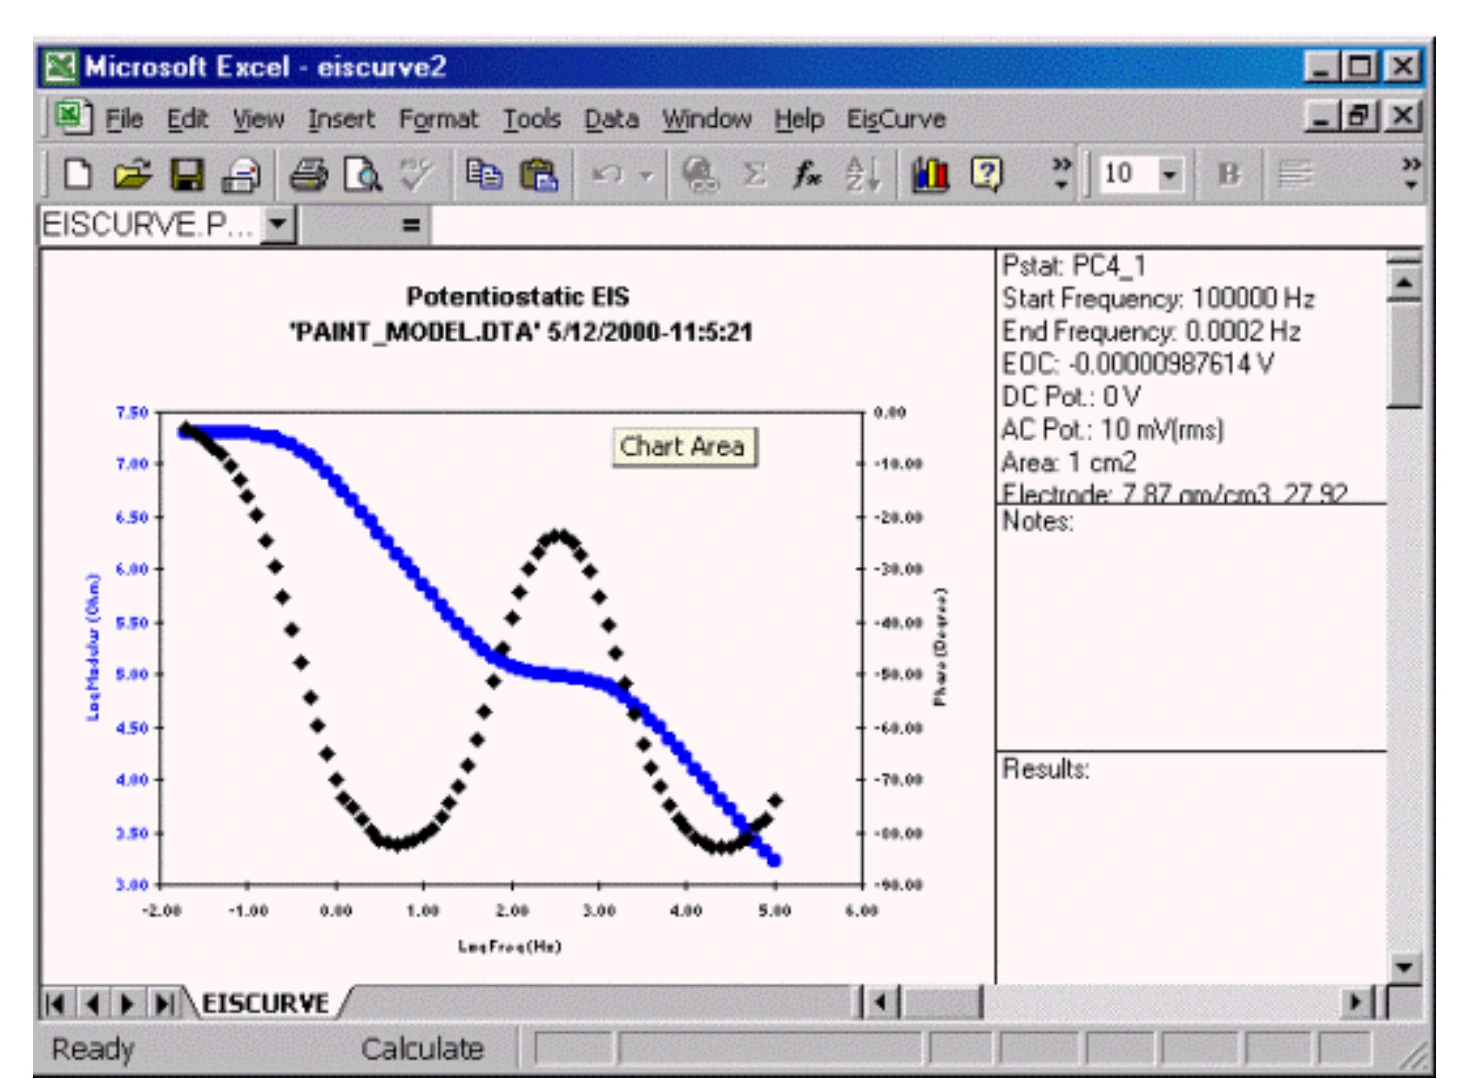Open the File menu
The height and width of the screenshot is (1079, 1468).
click(x=124, y=119)
